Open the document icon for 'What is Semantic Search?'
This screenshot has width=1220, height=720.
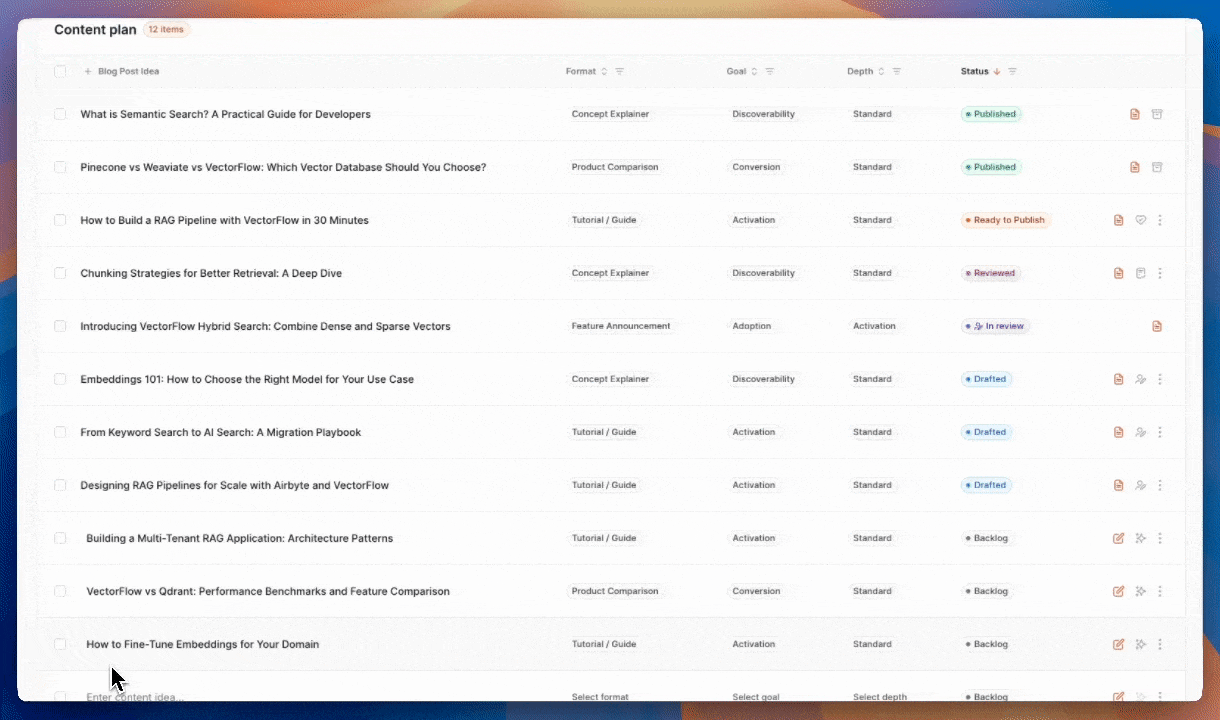coord(1134,114)
